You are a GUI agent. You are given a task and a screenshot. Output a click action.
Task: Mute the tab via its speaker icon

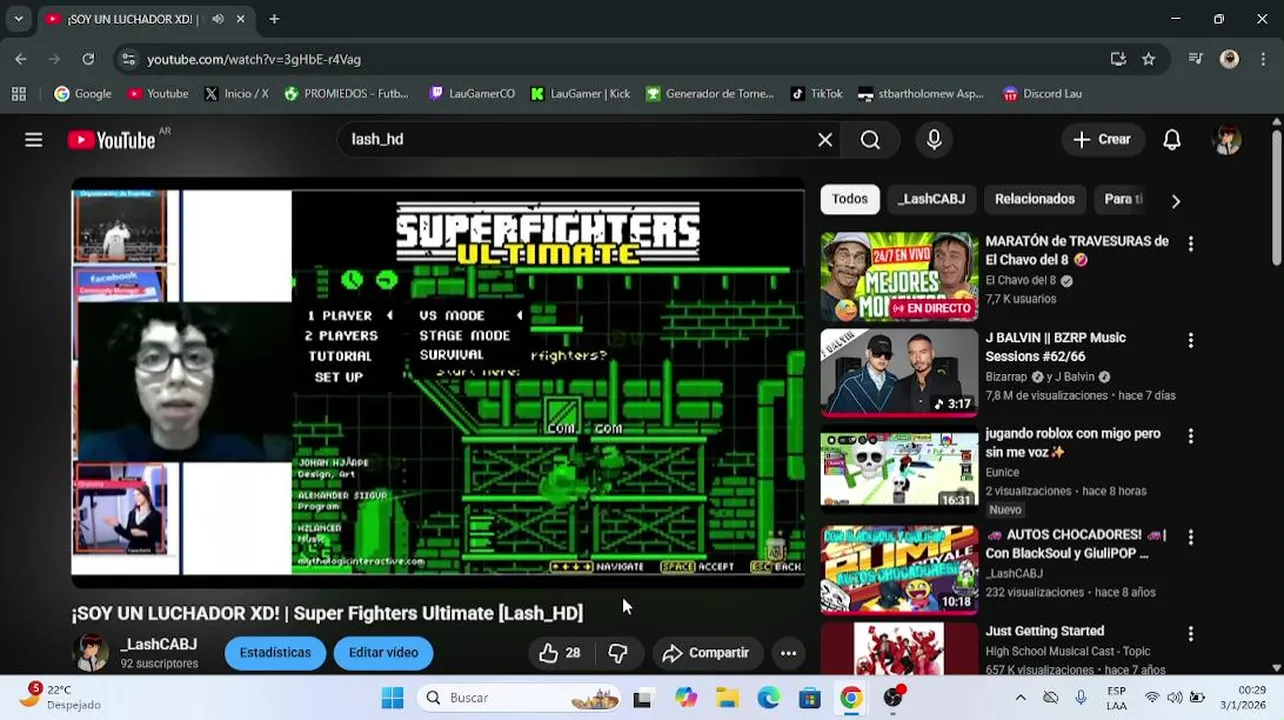pyautogui.click(x=218, y=19)
